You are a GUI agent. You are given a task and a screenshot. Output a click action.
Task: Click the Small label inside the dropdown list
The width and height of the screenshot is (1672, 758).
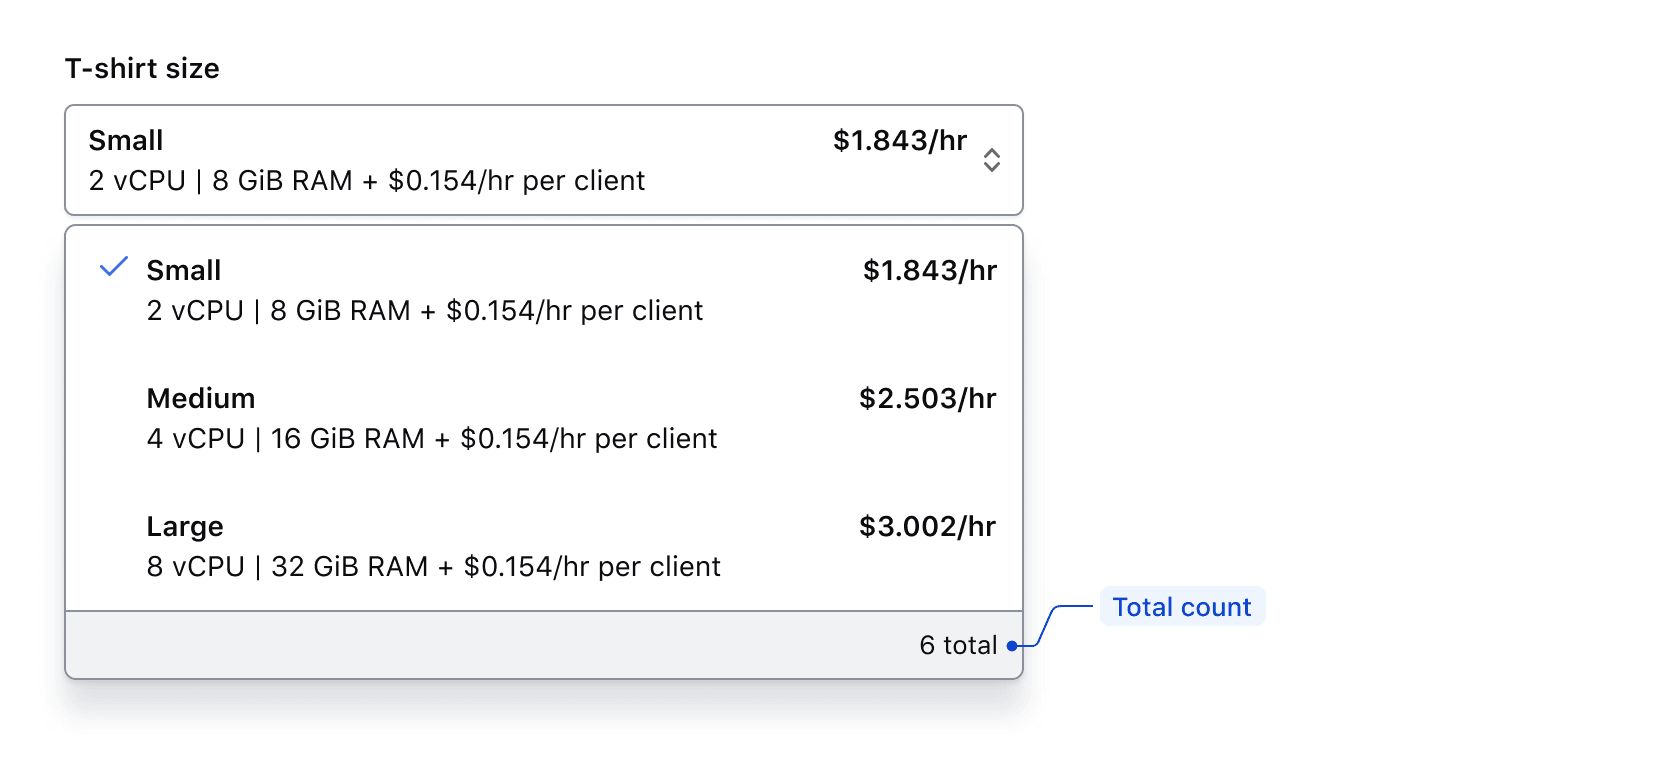(x=184, y=269)
